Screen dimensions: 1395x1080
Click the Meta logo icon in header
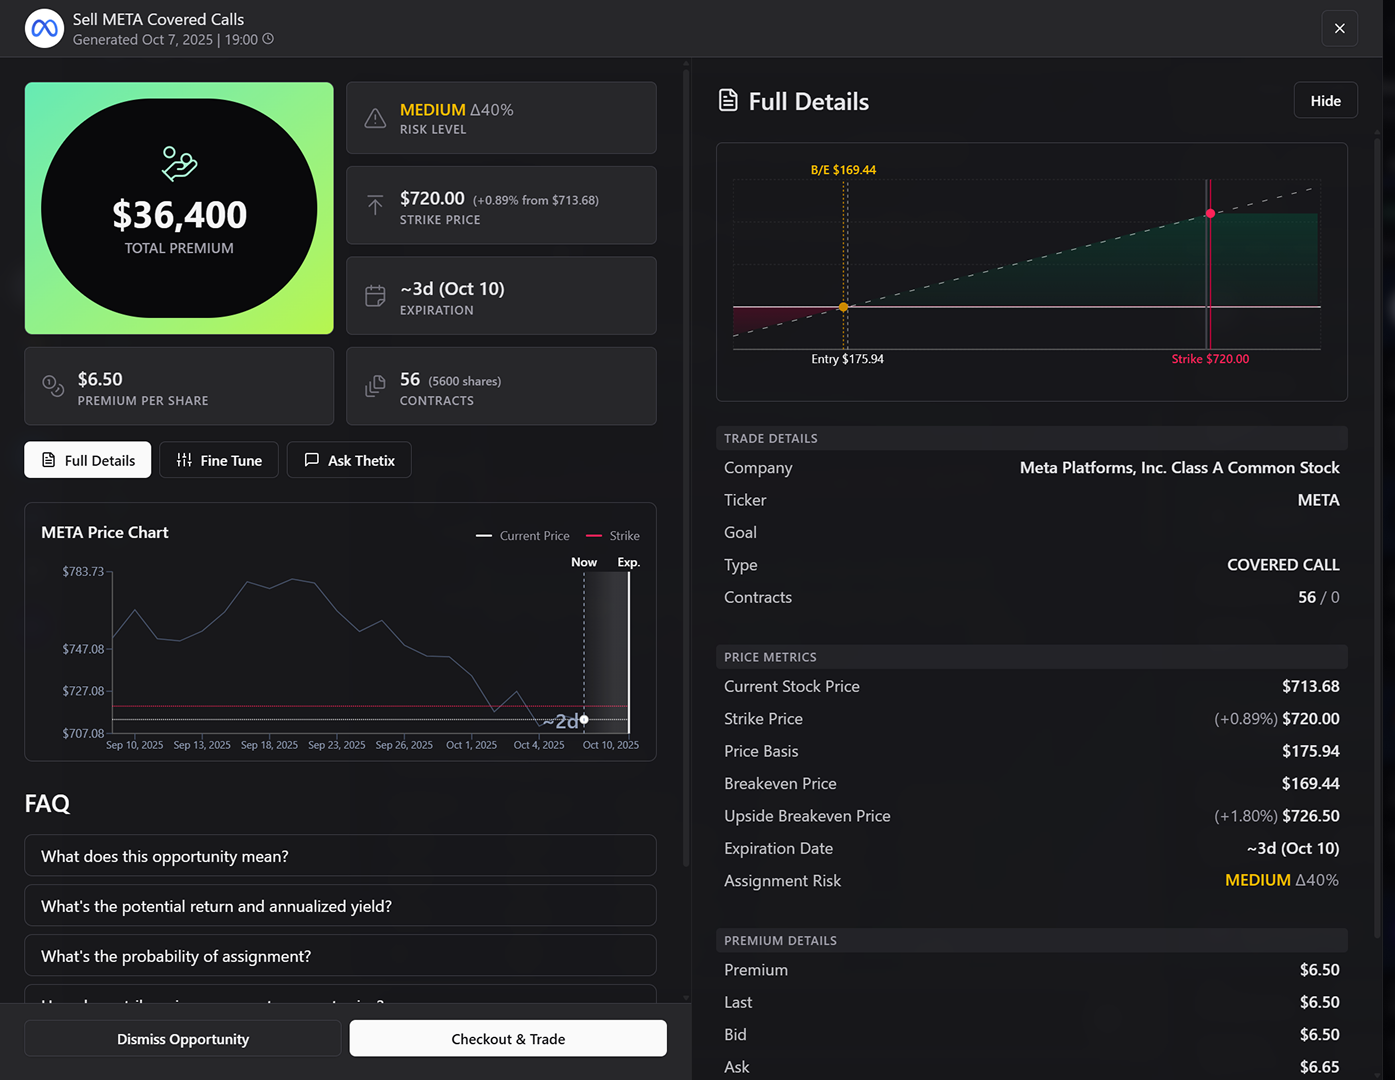coord(44,28)
